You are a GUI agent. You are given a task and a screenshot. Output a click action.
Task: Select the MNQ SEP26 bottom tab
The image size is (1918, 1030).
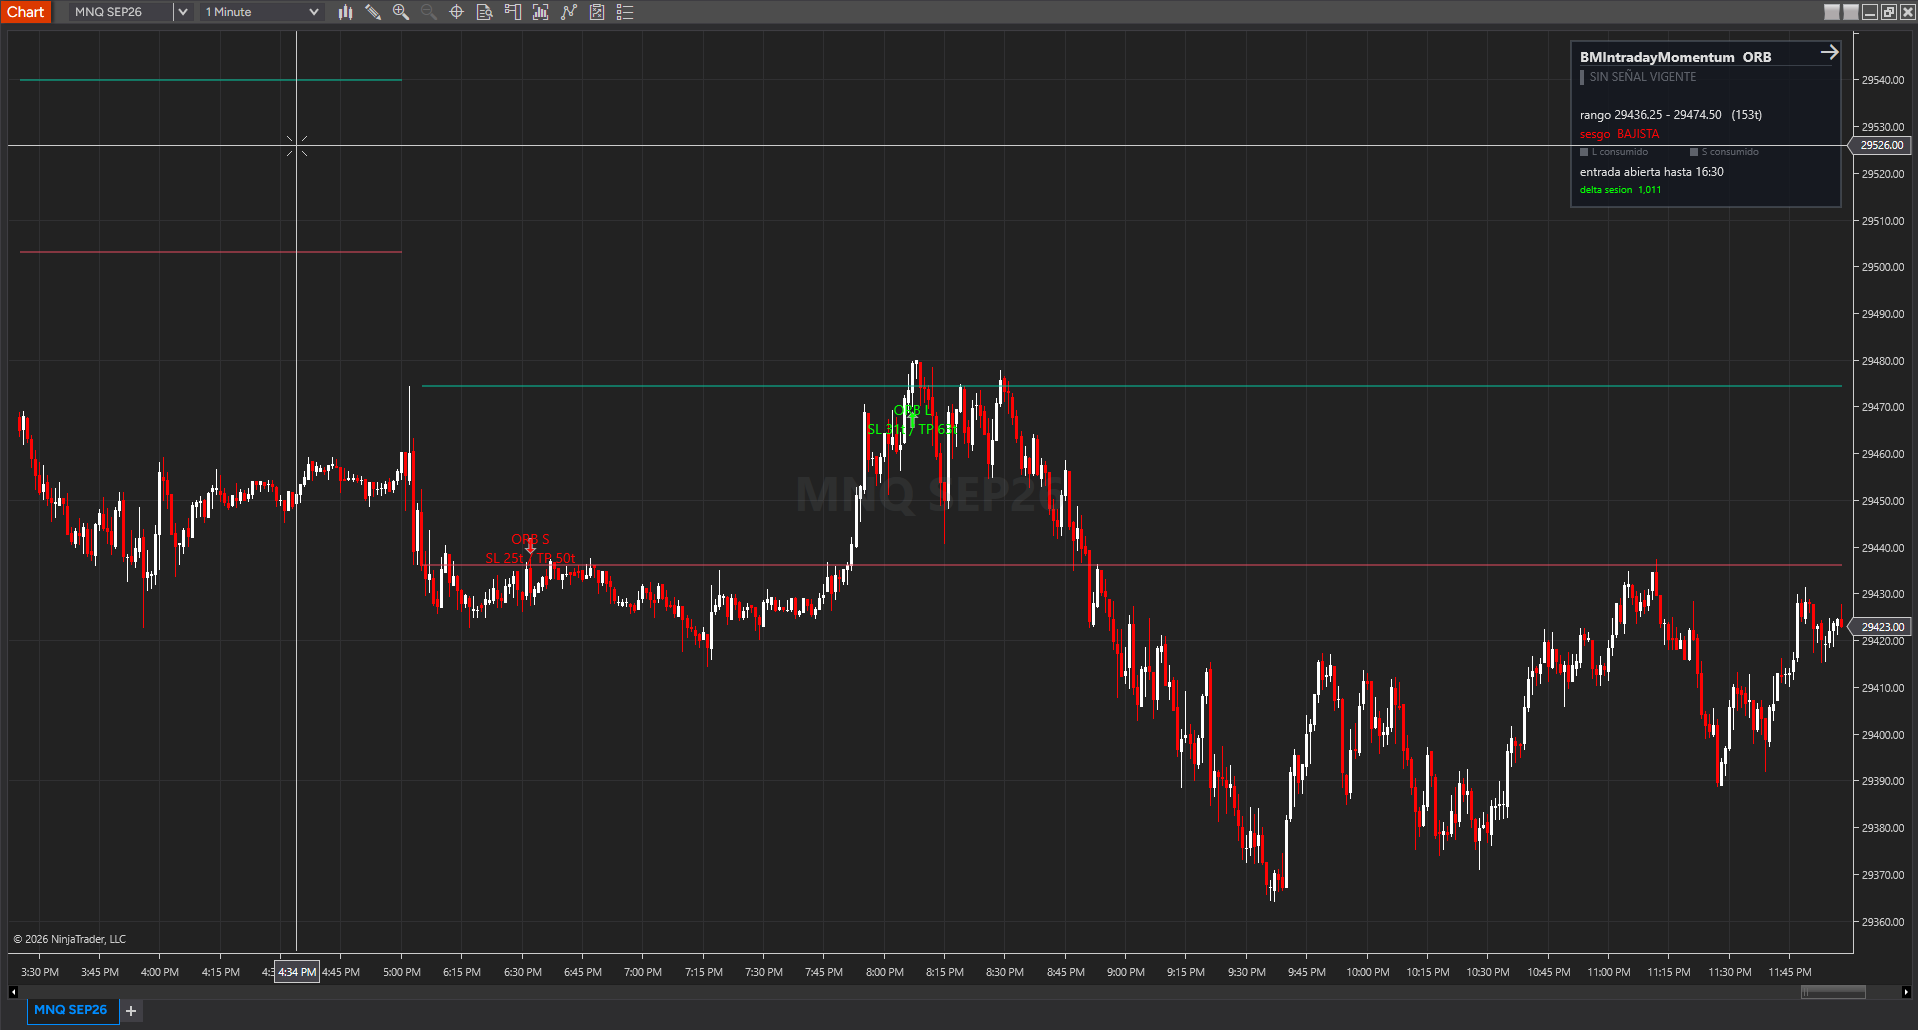click(x=71, y=1010)
